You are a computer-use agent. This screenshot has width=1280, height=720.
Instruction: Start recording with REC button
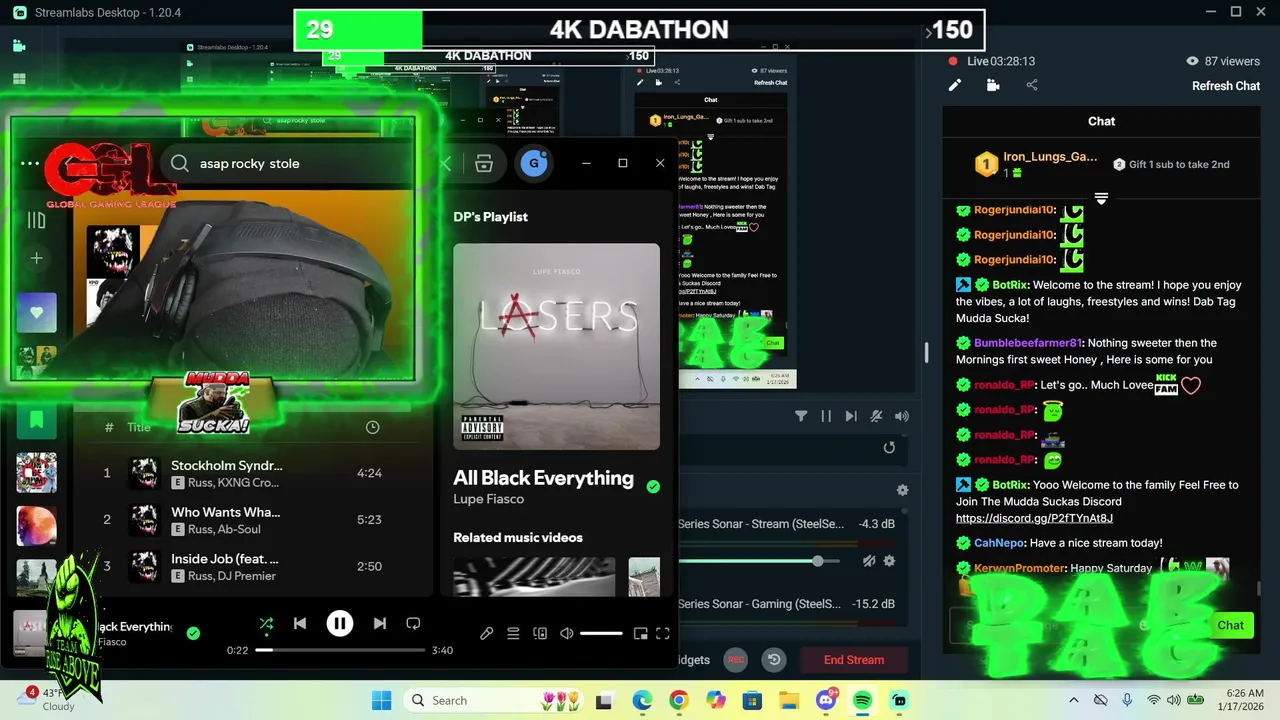tap(736, 660)
